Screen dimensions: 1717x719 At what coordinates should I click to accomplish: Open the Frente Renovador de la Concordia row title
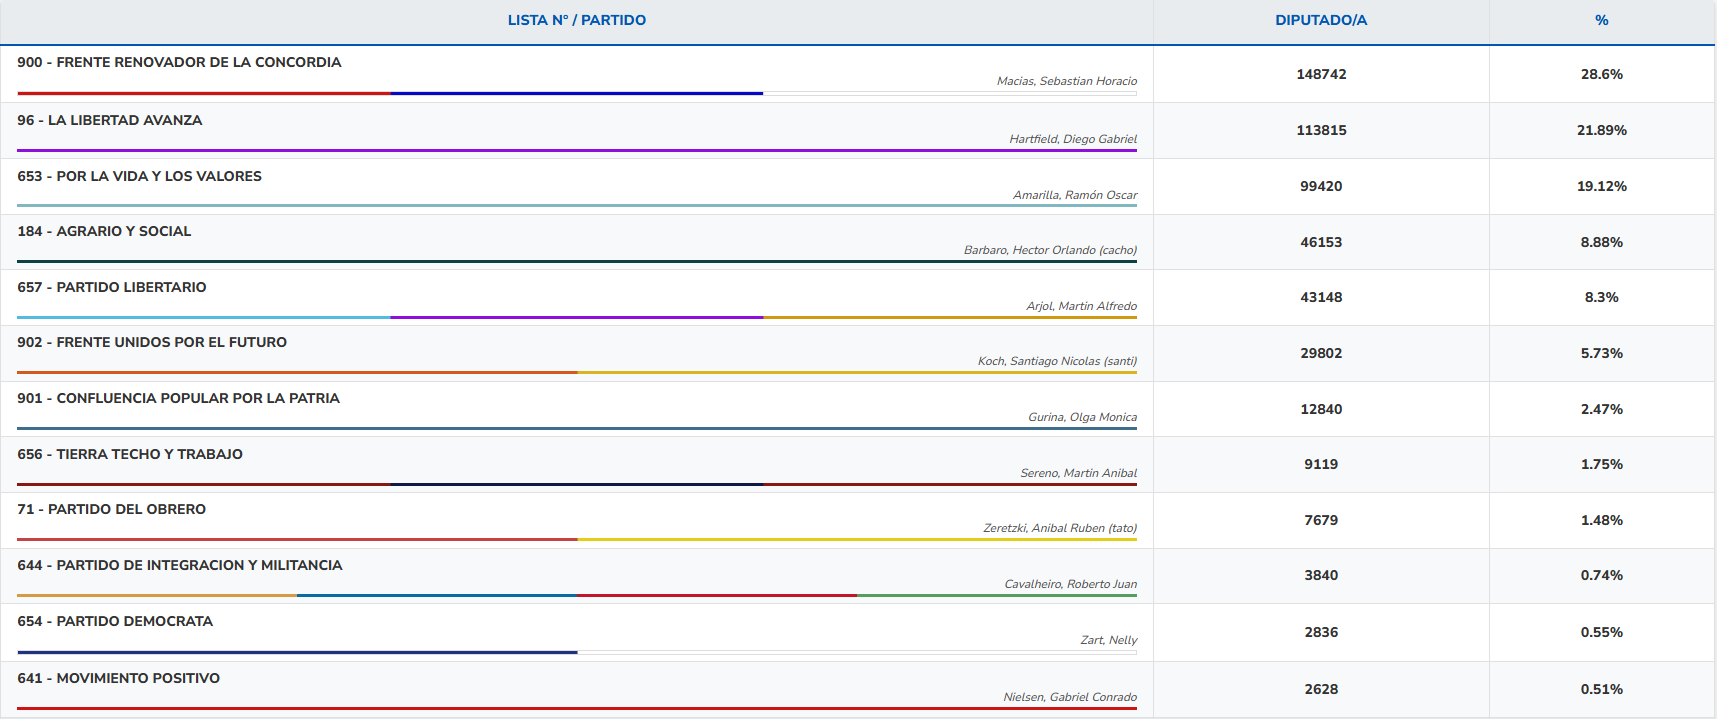[179, 62]
